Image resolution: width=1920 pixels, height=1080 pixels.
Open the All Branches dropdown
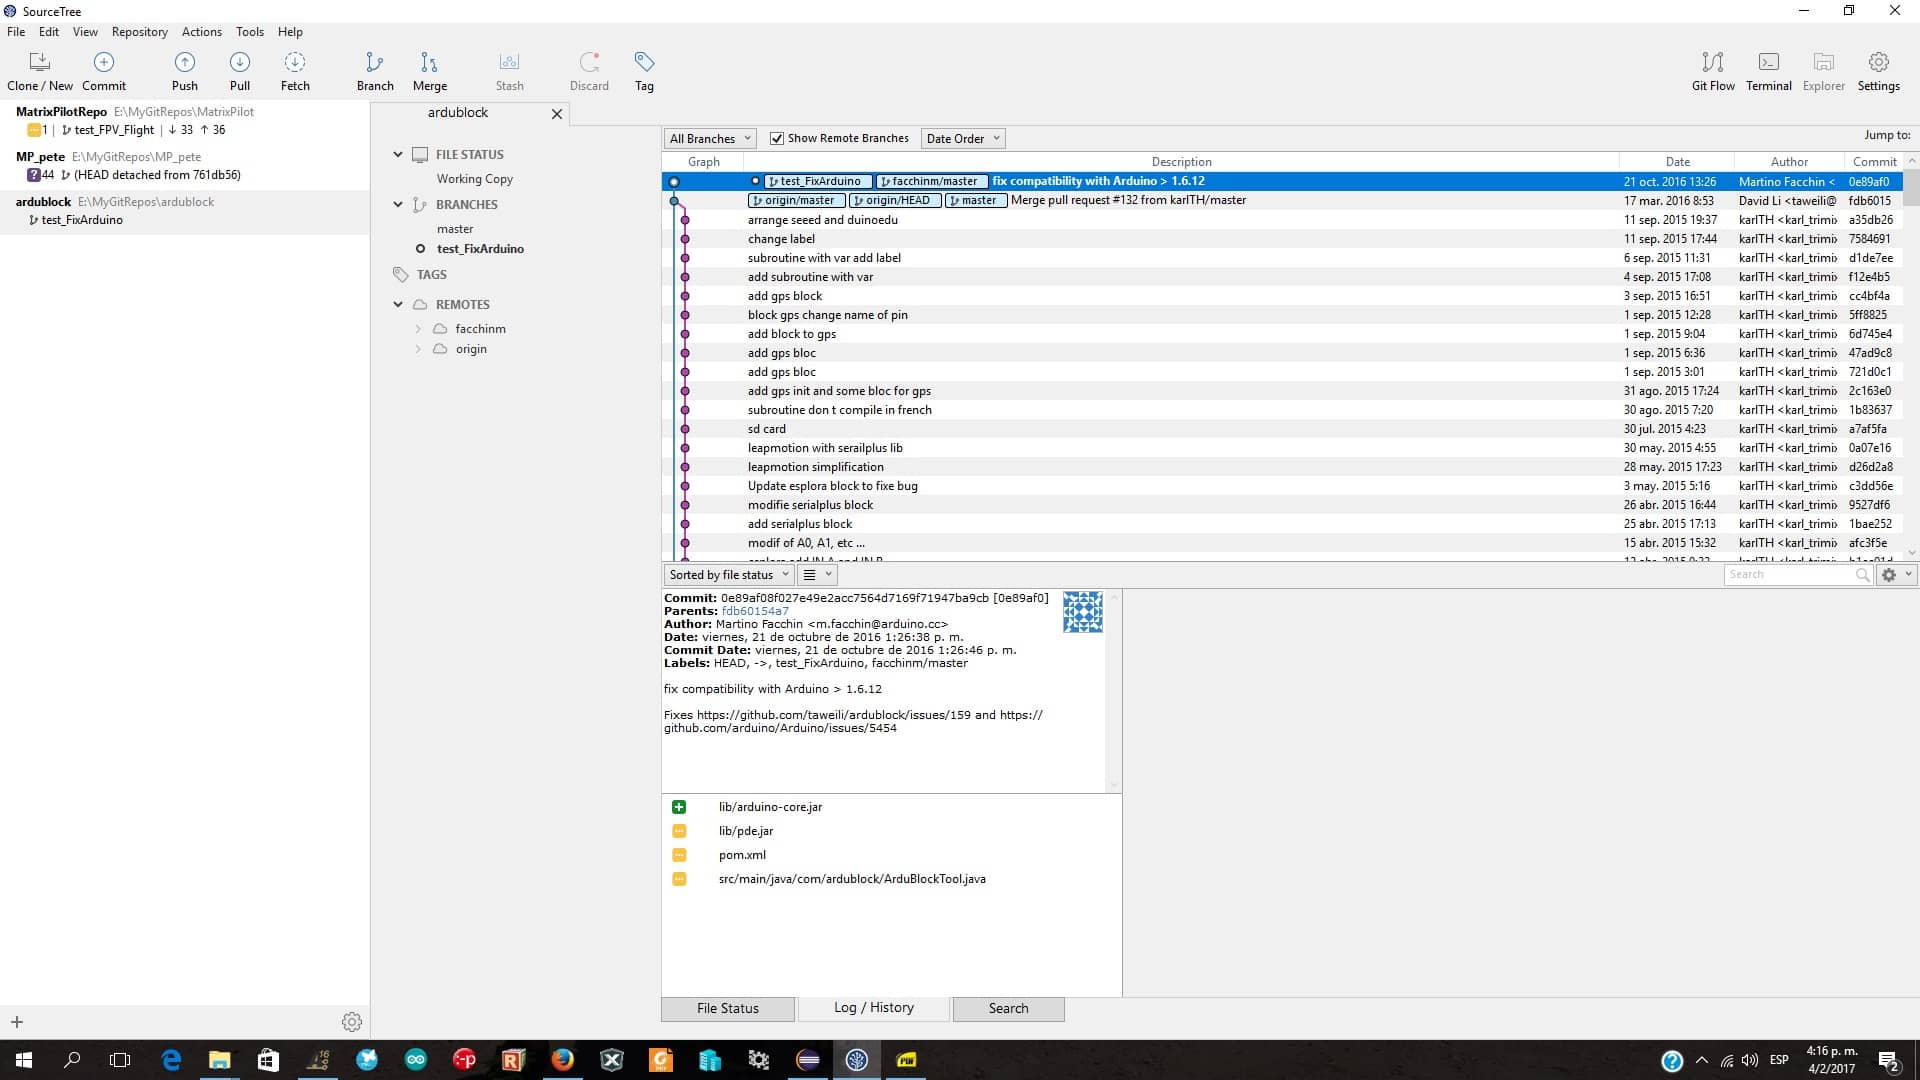[x=710, y=139]
